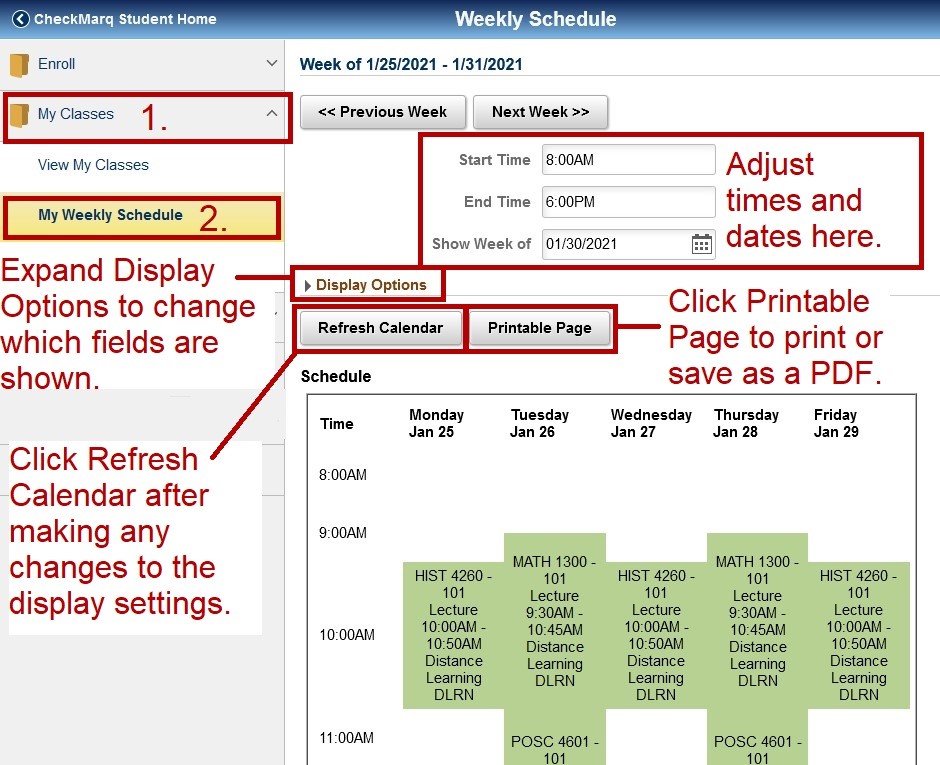Click the Enroll folder icon

[x=19, y=65]
